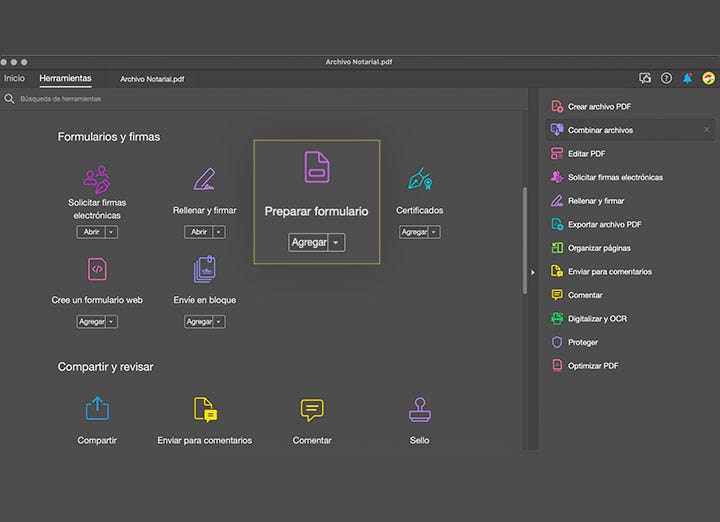Select the Rellenar y firmar pen icon

click(x=204, y=180)
